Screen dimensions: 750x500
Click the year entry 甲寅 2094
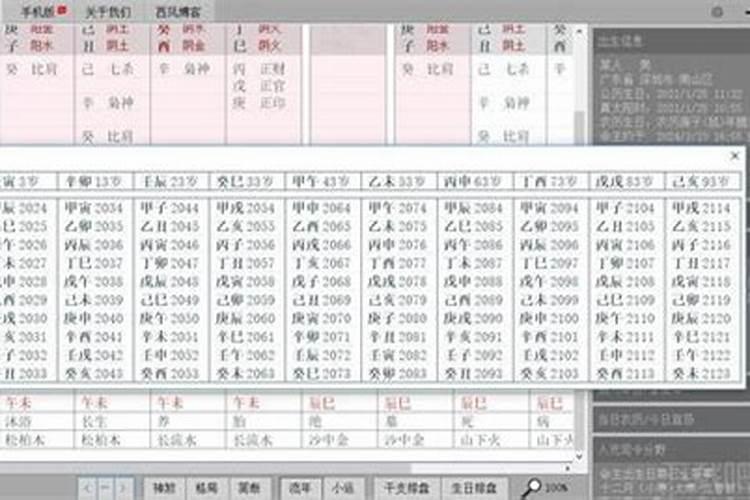[x=550, y=208]
